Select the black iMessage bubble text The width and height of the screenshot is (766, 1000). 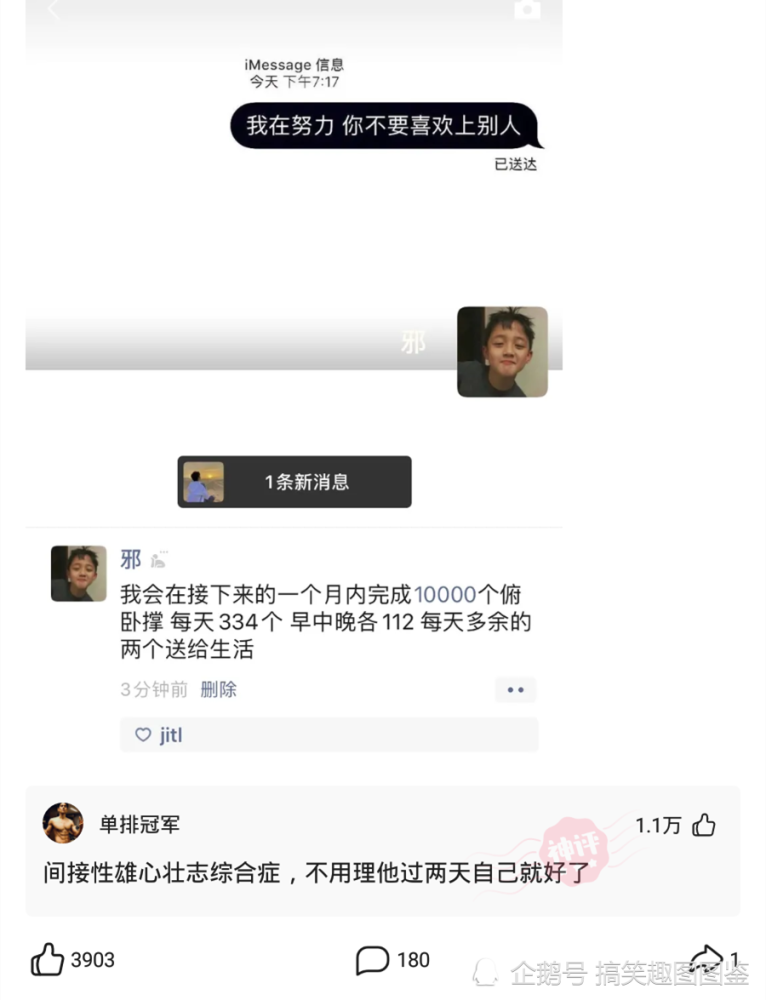coord(383,126)
